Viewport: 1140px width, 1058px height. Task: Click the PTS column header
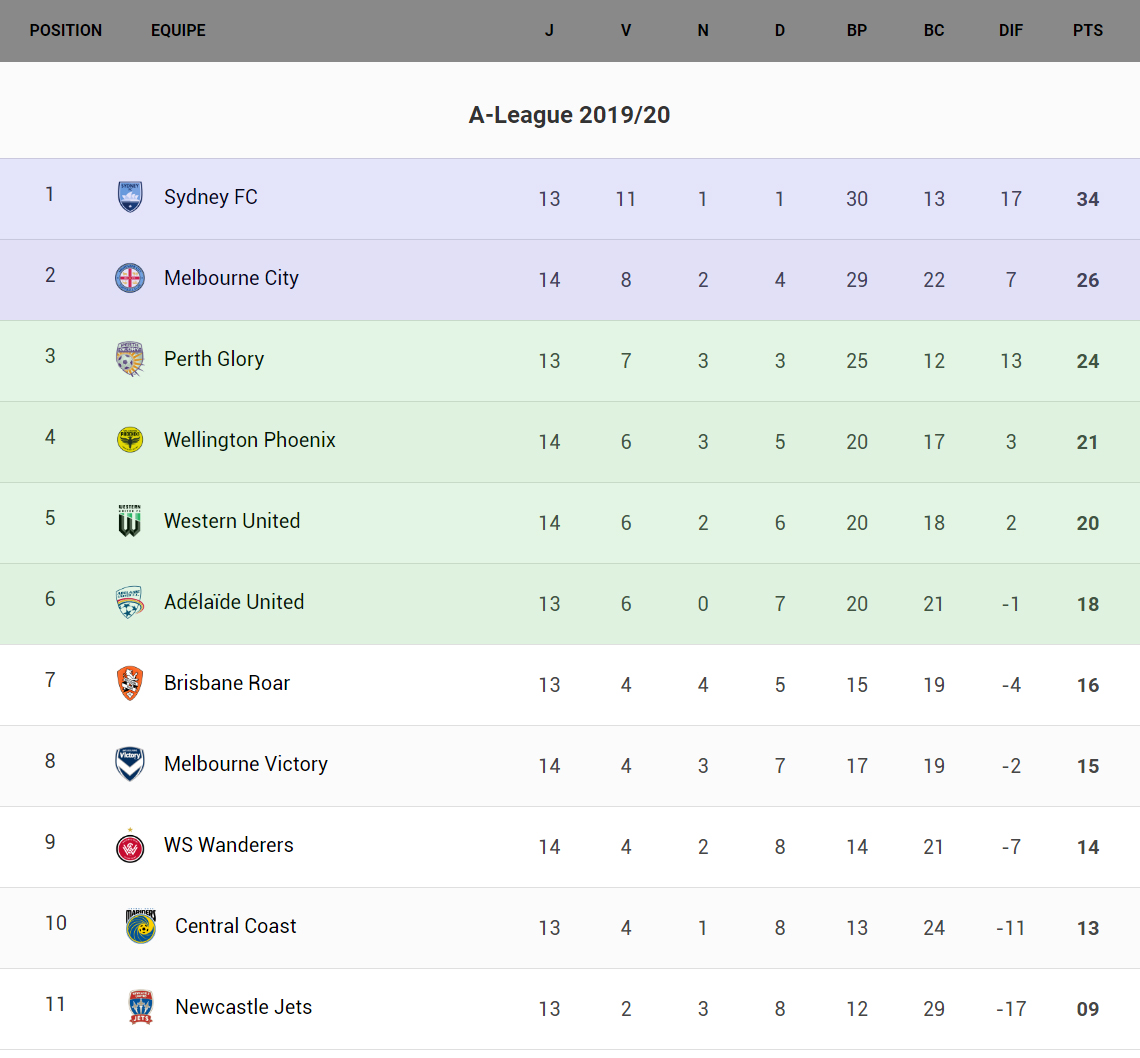point(1088,30)
